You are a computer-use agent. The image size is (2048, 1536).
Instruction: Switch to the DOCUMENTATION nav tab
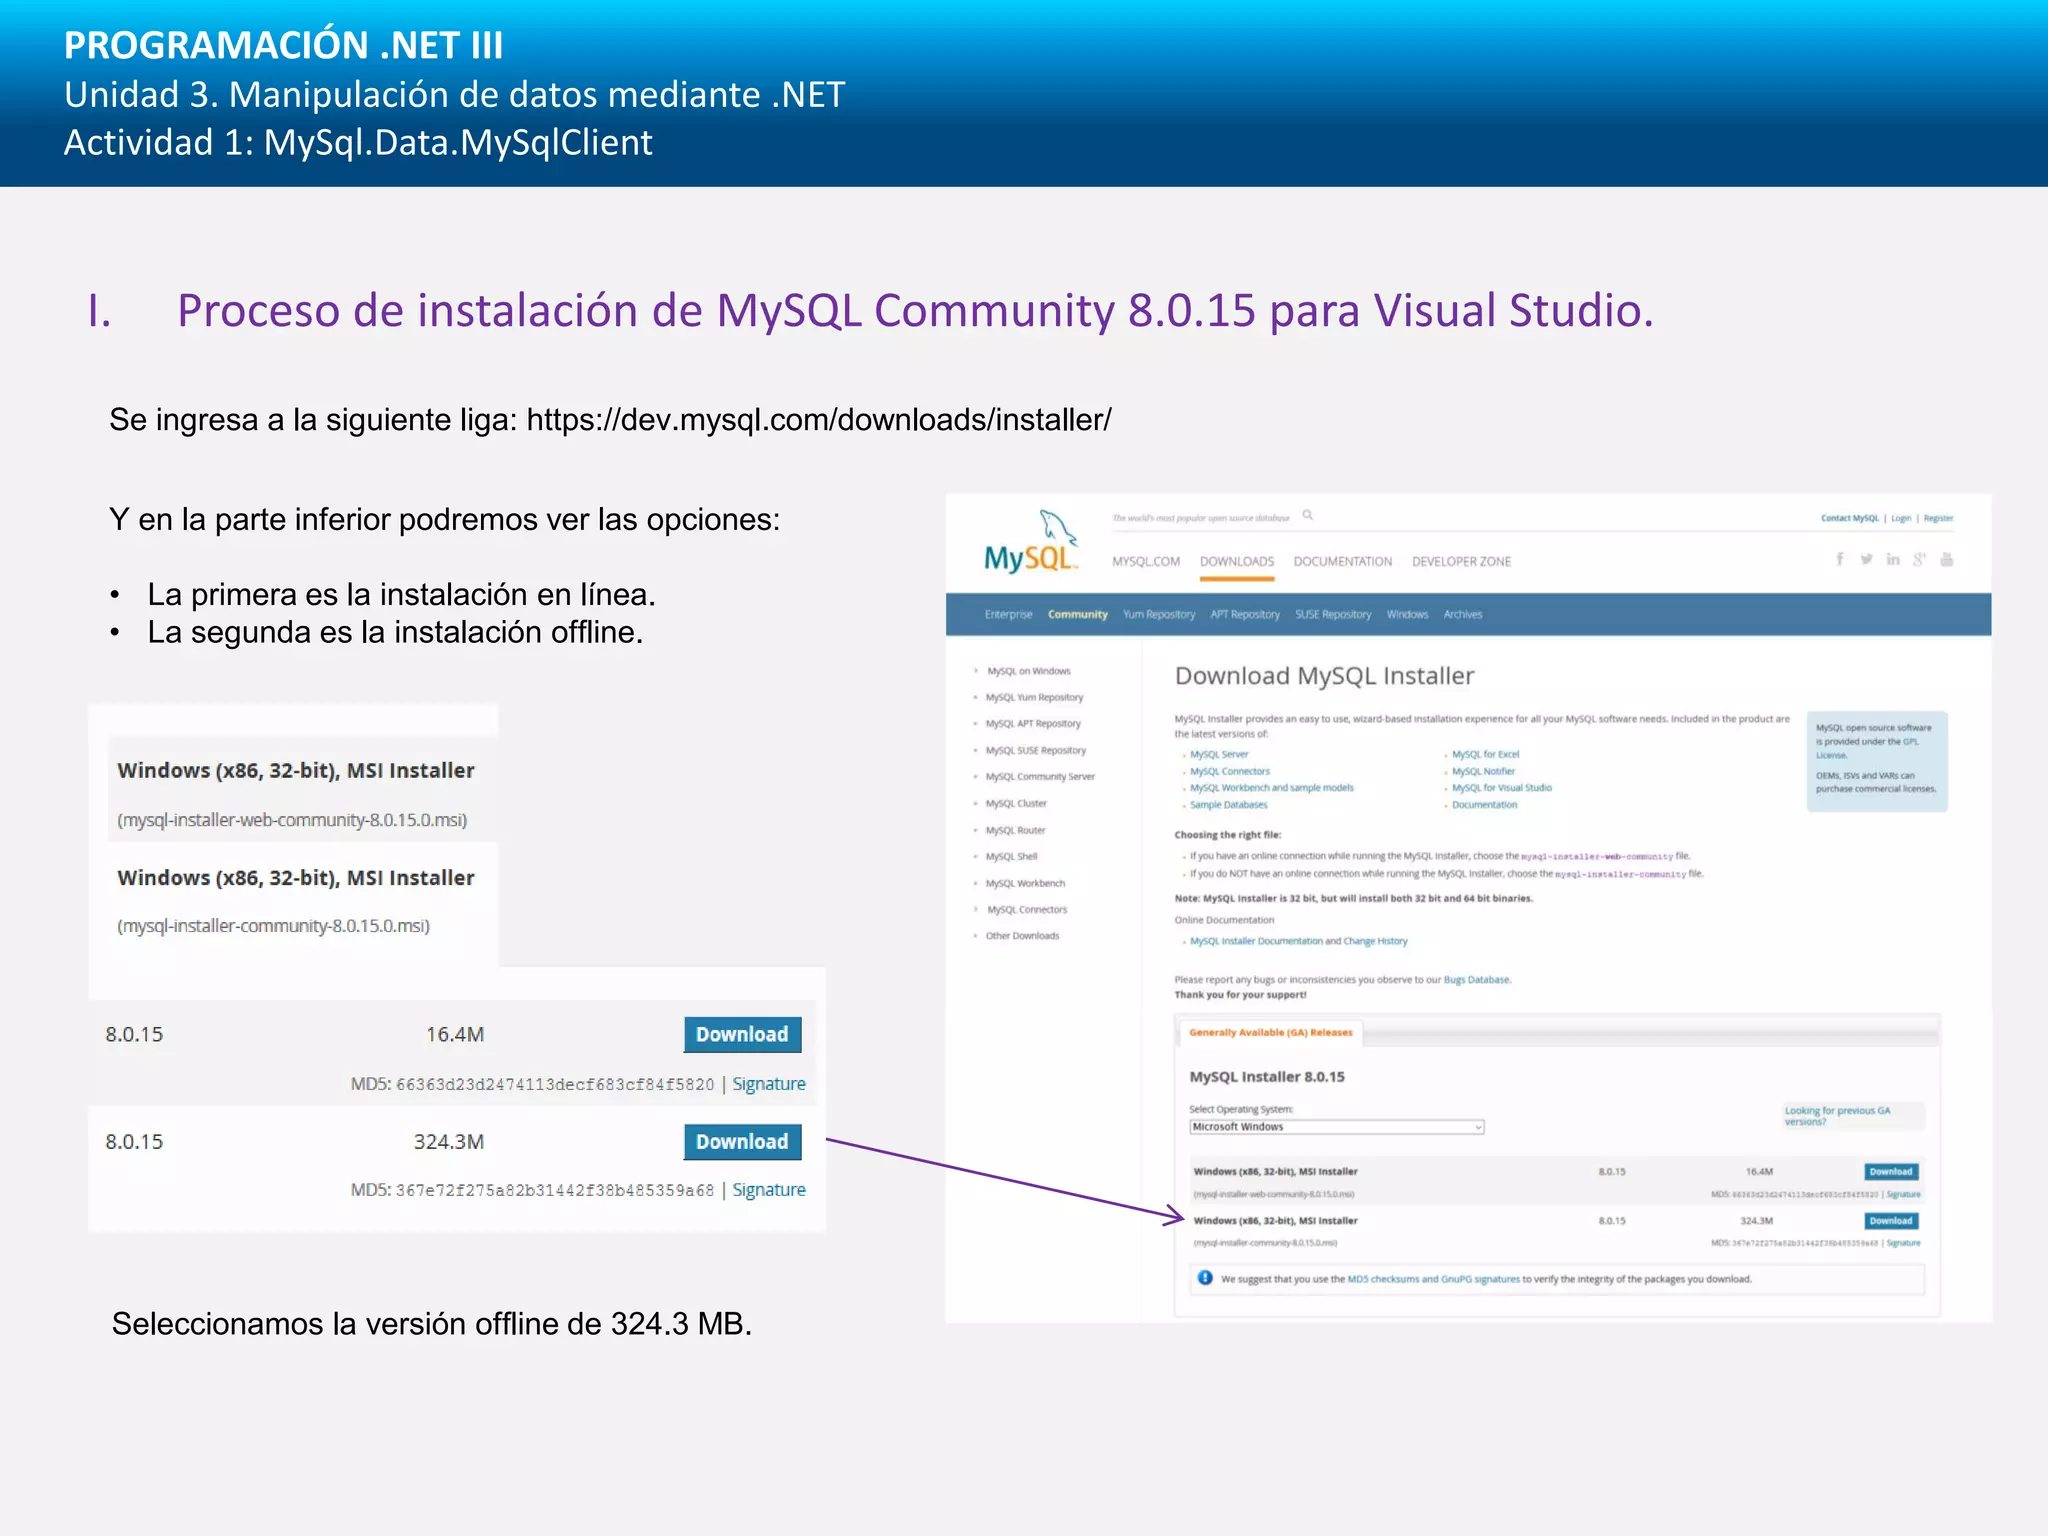[1342, 562]
